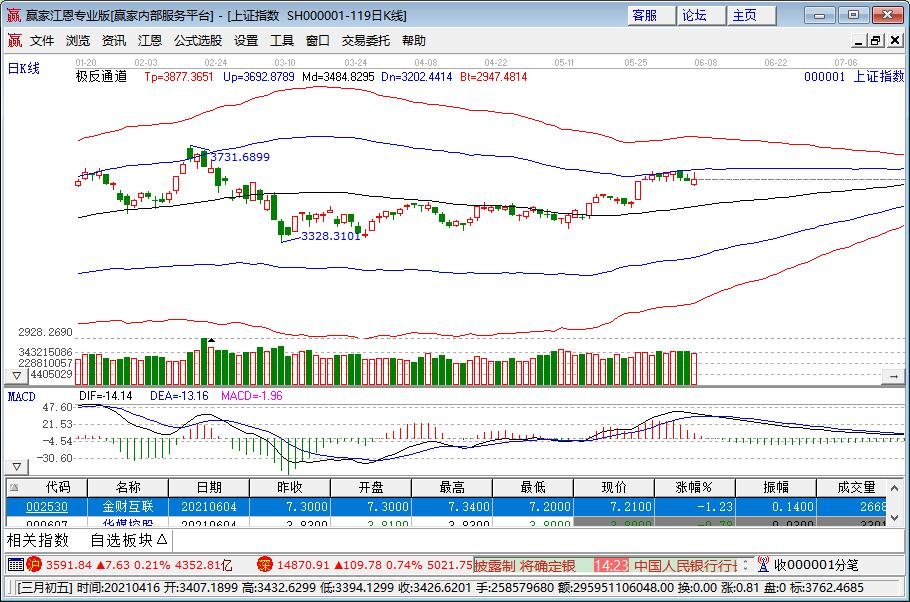910x602 pixels.
Task: Switch to the 相关指数 tab
Action: coord(38,540)
